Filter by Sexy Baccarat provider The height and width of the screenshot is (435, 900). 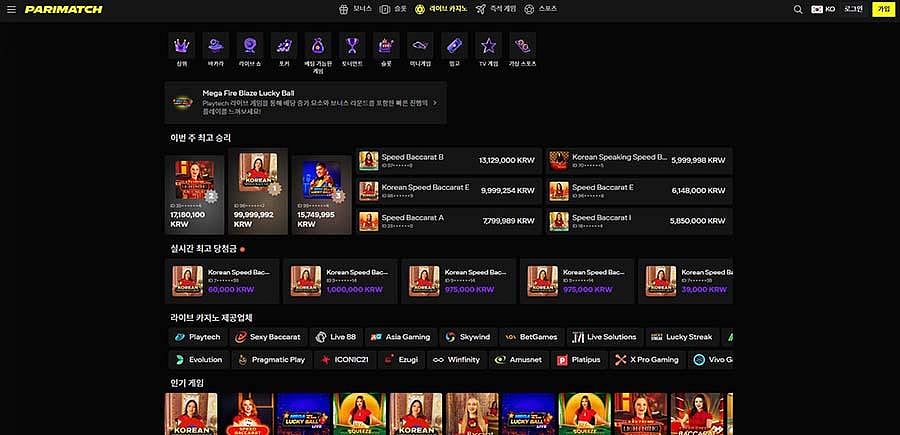(268, 337)
